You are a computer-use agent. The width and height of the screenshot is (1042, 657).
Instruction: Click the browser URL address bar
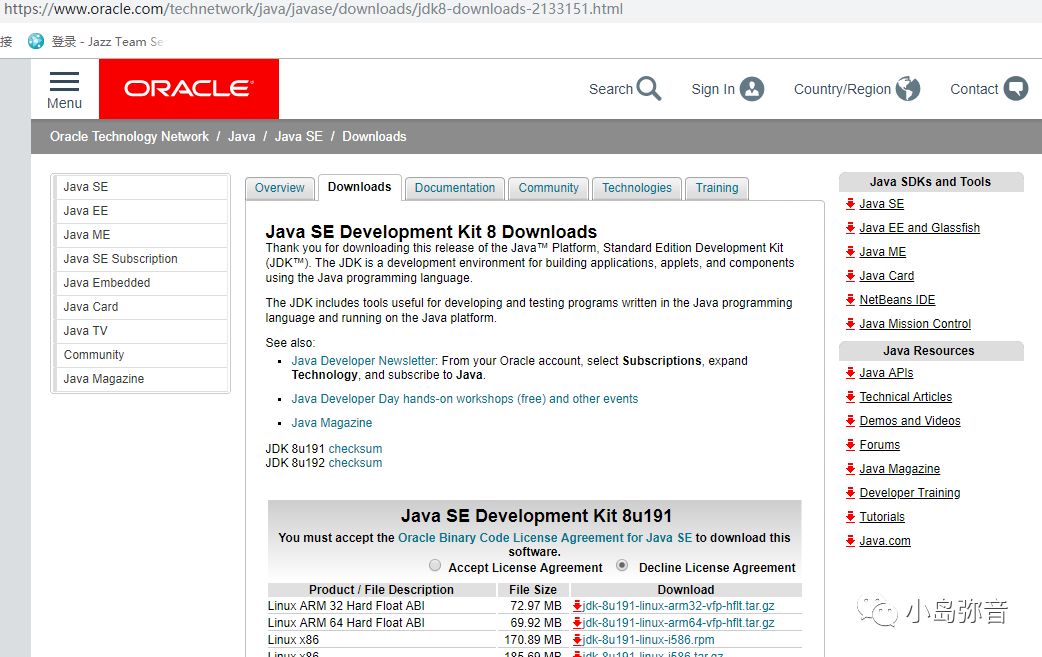tap(400, 10)
